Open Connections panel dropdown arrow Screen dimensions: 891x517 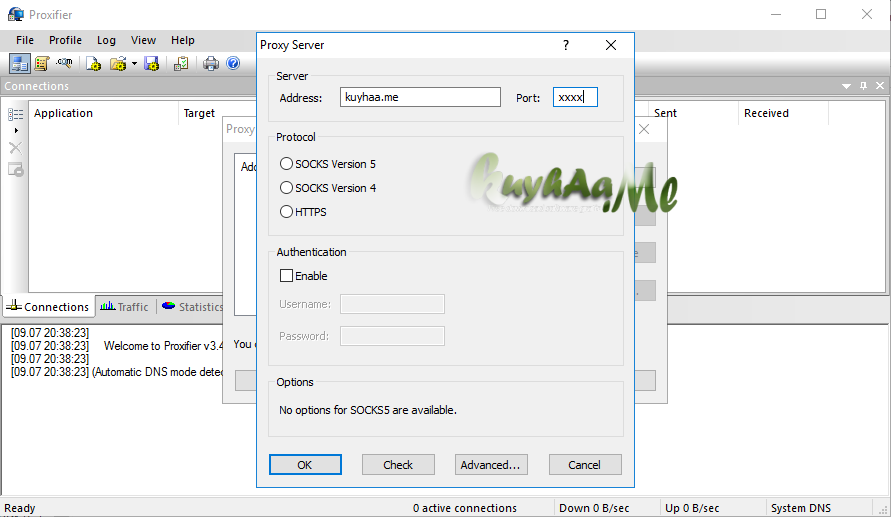(x=846, y=86)
